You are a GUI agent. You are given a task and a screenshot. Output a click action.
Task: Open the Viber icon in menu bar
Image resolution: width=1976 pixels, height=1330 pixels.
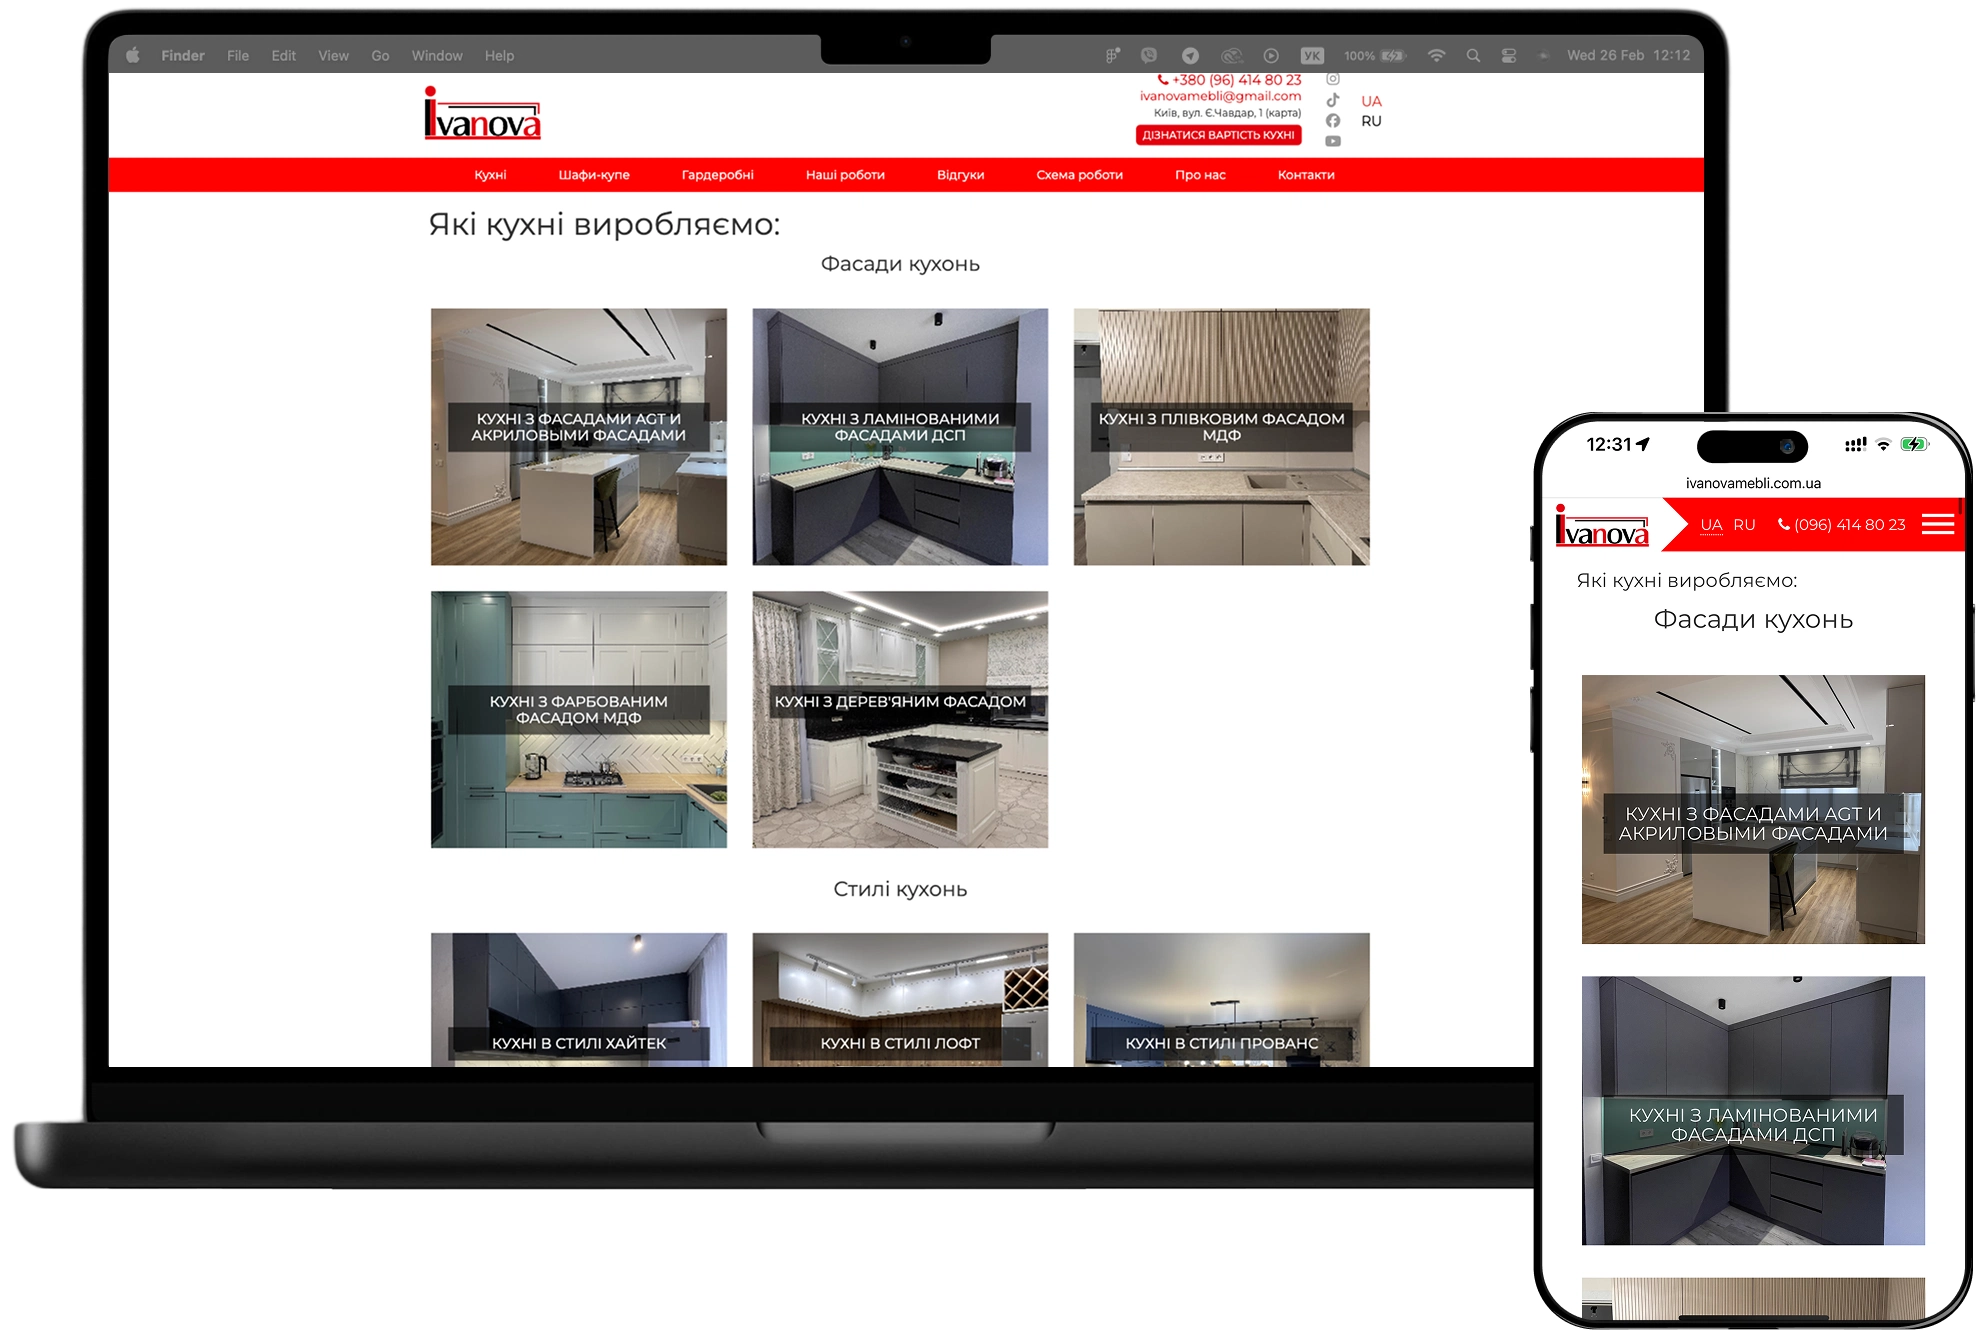pyautogui.click(x=1149, y=56)
